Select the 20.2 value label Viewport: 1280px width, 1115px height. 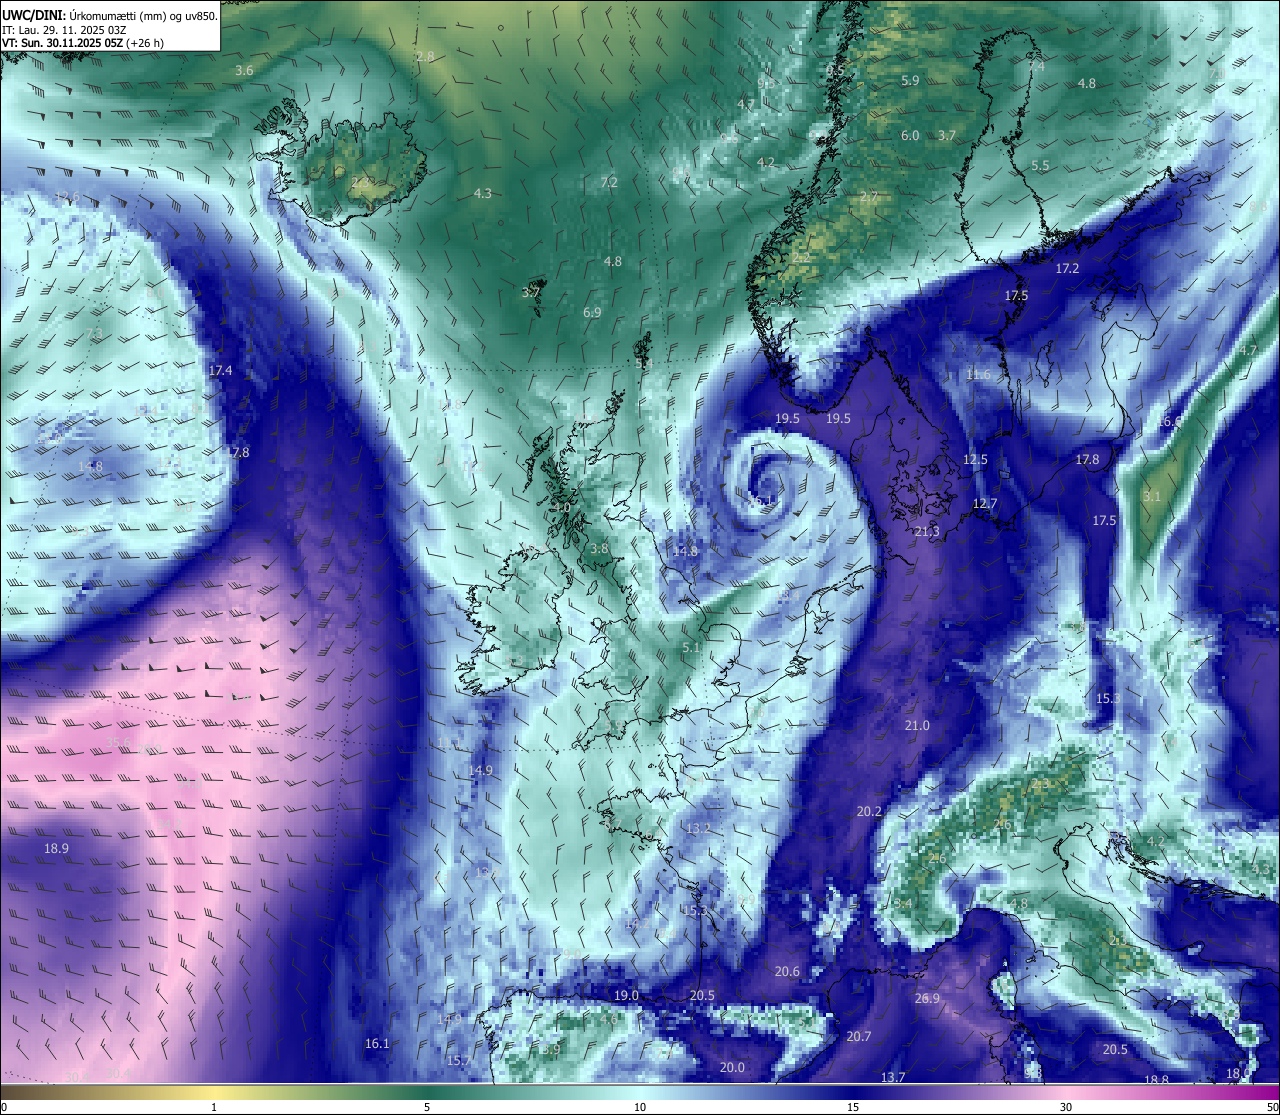[x=869, y=811]
